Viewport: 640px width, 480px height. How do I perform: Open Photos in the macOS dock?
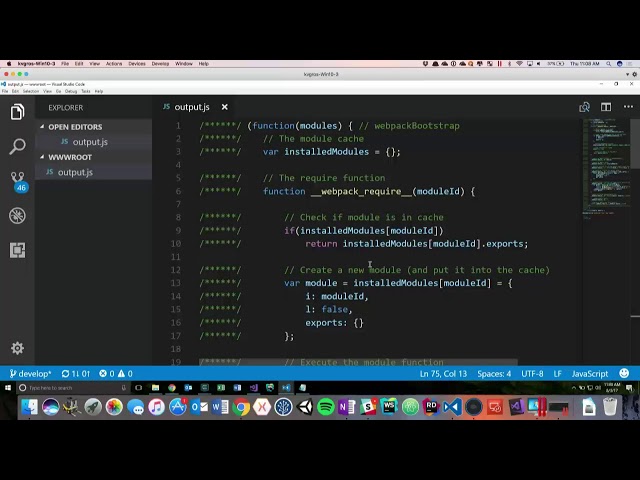pos(114,407)
